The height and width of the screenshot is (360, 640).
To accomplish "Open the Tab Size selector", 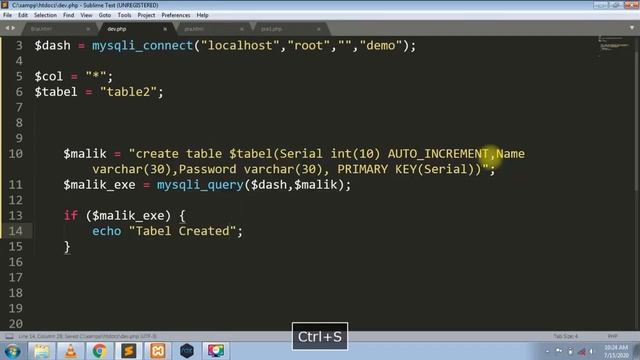I will click(566, 336).
